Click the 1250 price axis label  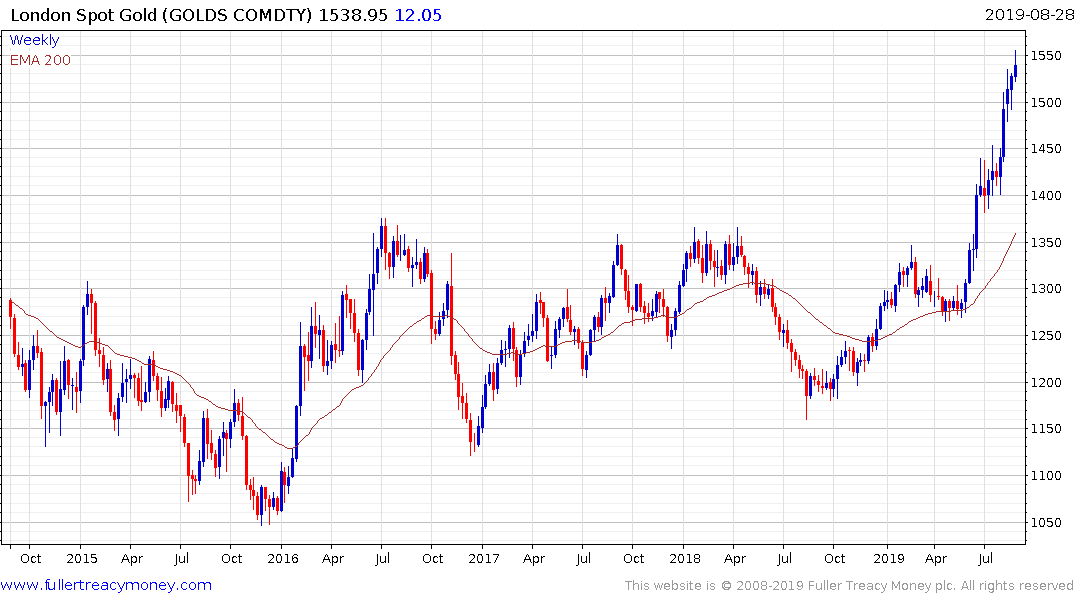[1046, 335]
